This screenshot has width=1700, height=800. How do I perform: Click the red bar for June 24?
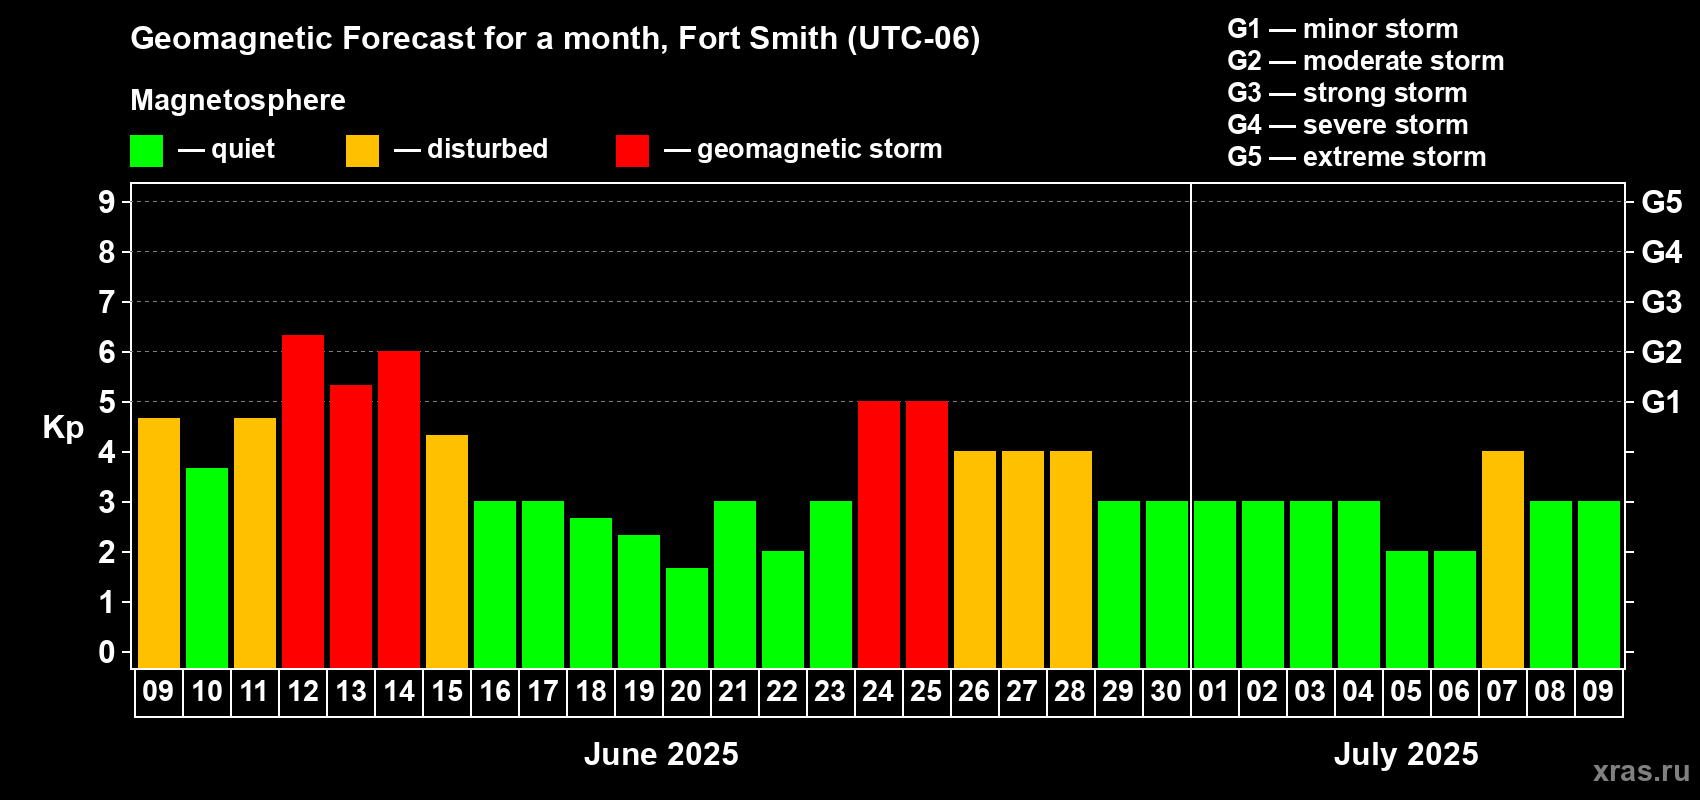click(879, 534)
